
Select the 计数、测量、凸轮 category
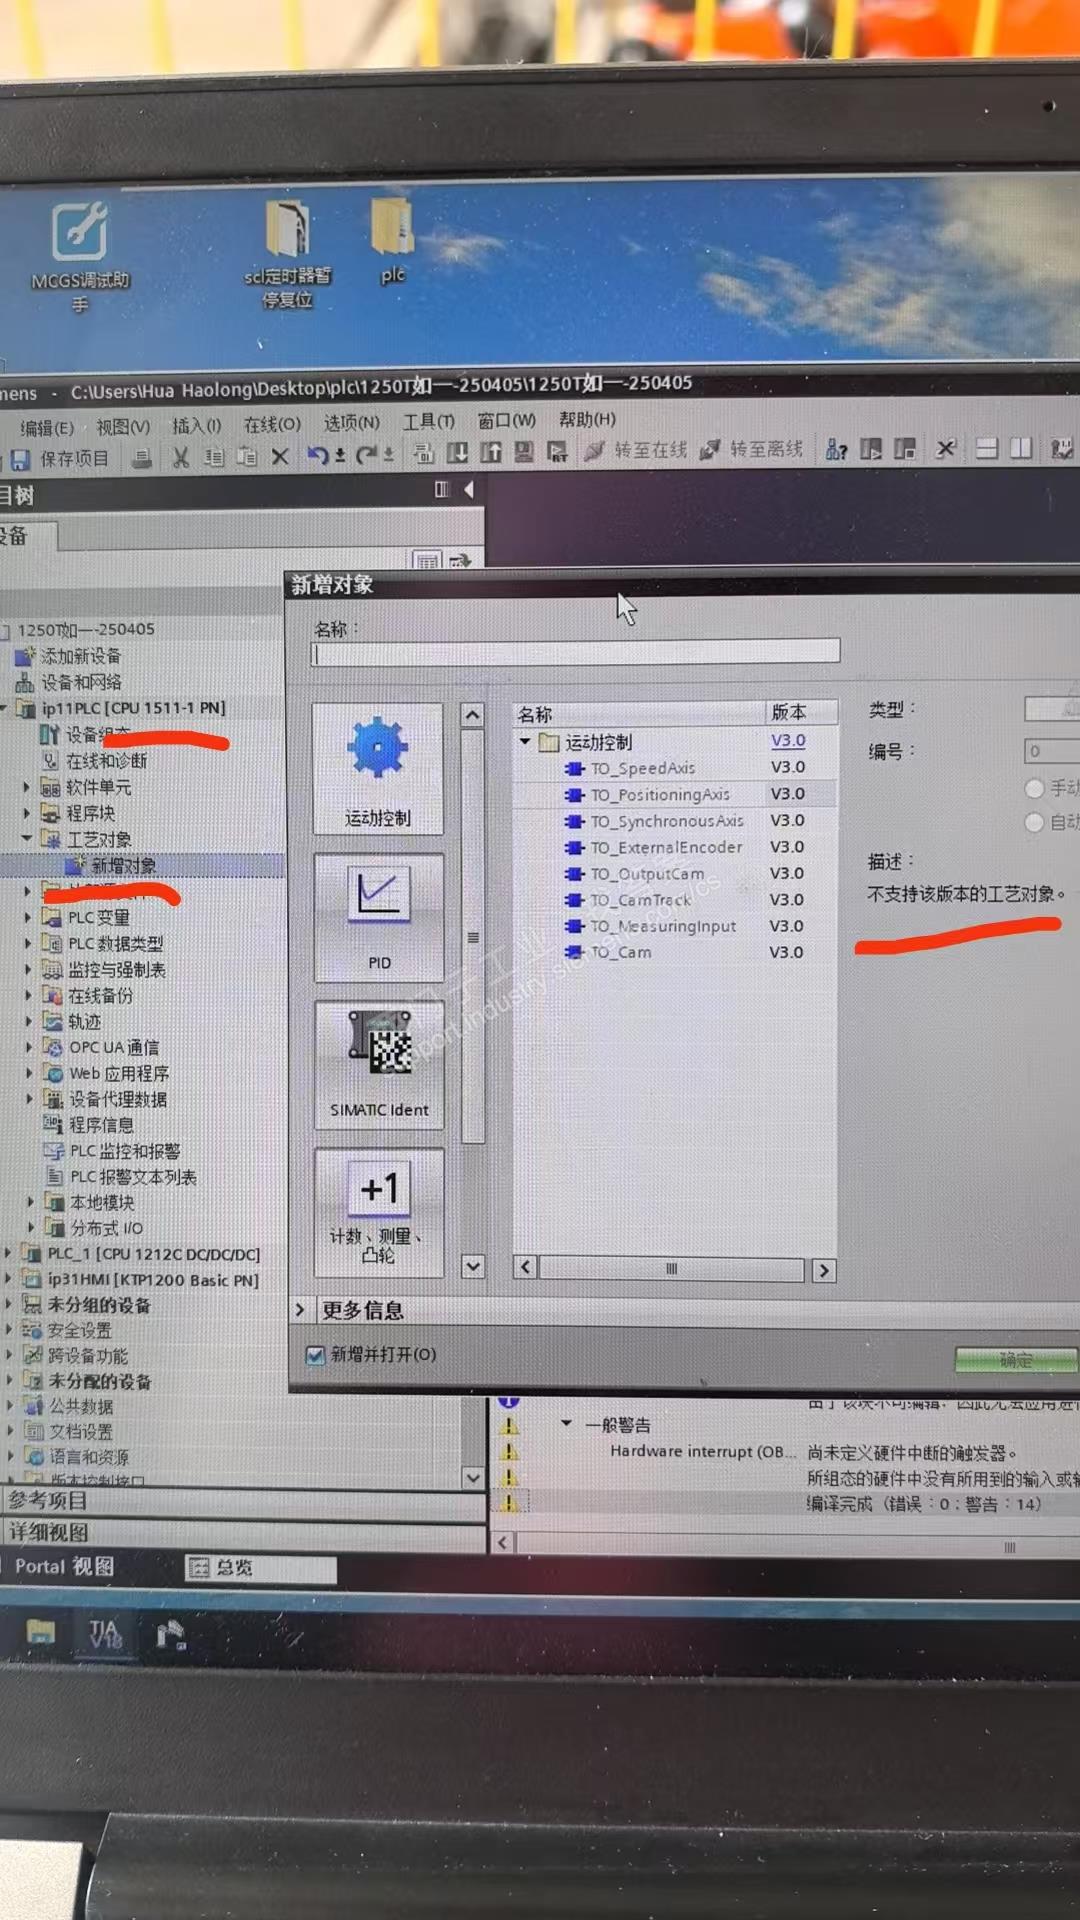[379, 1212]
